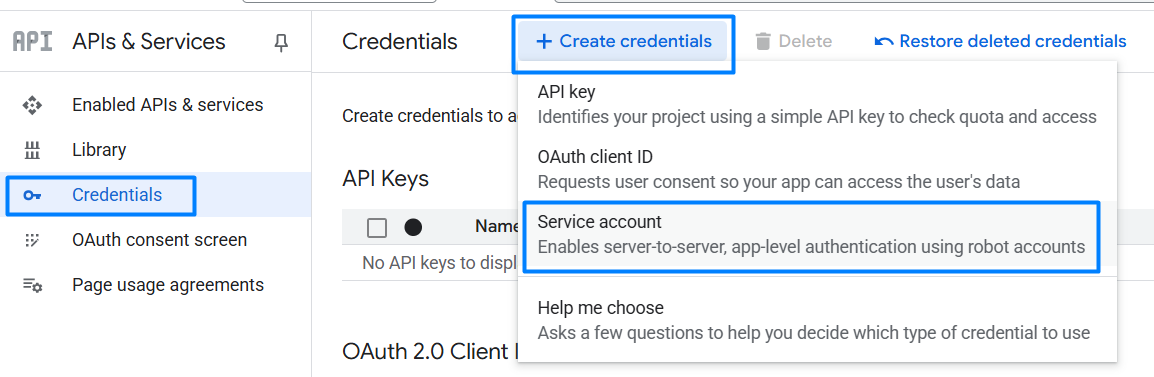Click the black circle API Keys column header
Viewport: 1154px width, 377px height.
coord(413,228)
